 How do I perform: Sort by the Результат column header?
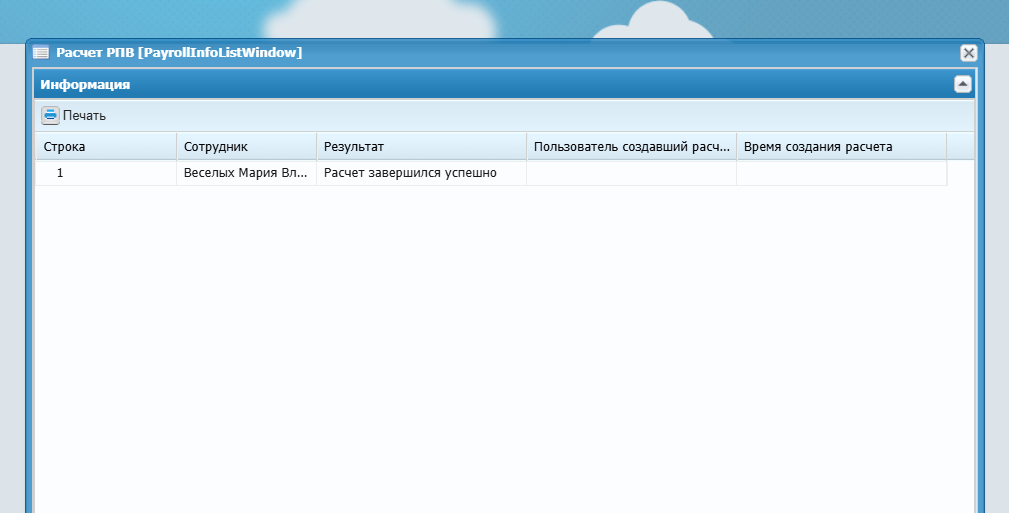coord(421,147)
